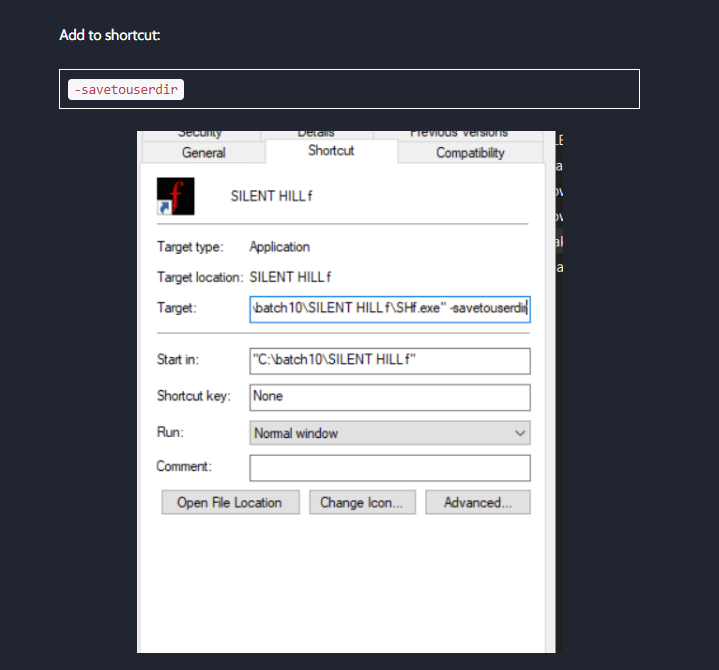Click the 'Add to shortcut:' heading text
This screenshot has width=719, height=670.
point(110,35)
